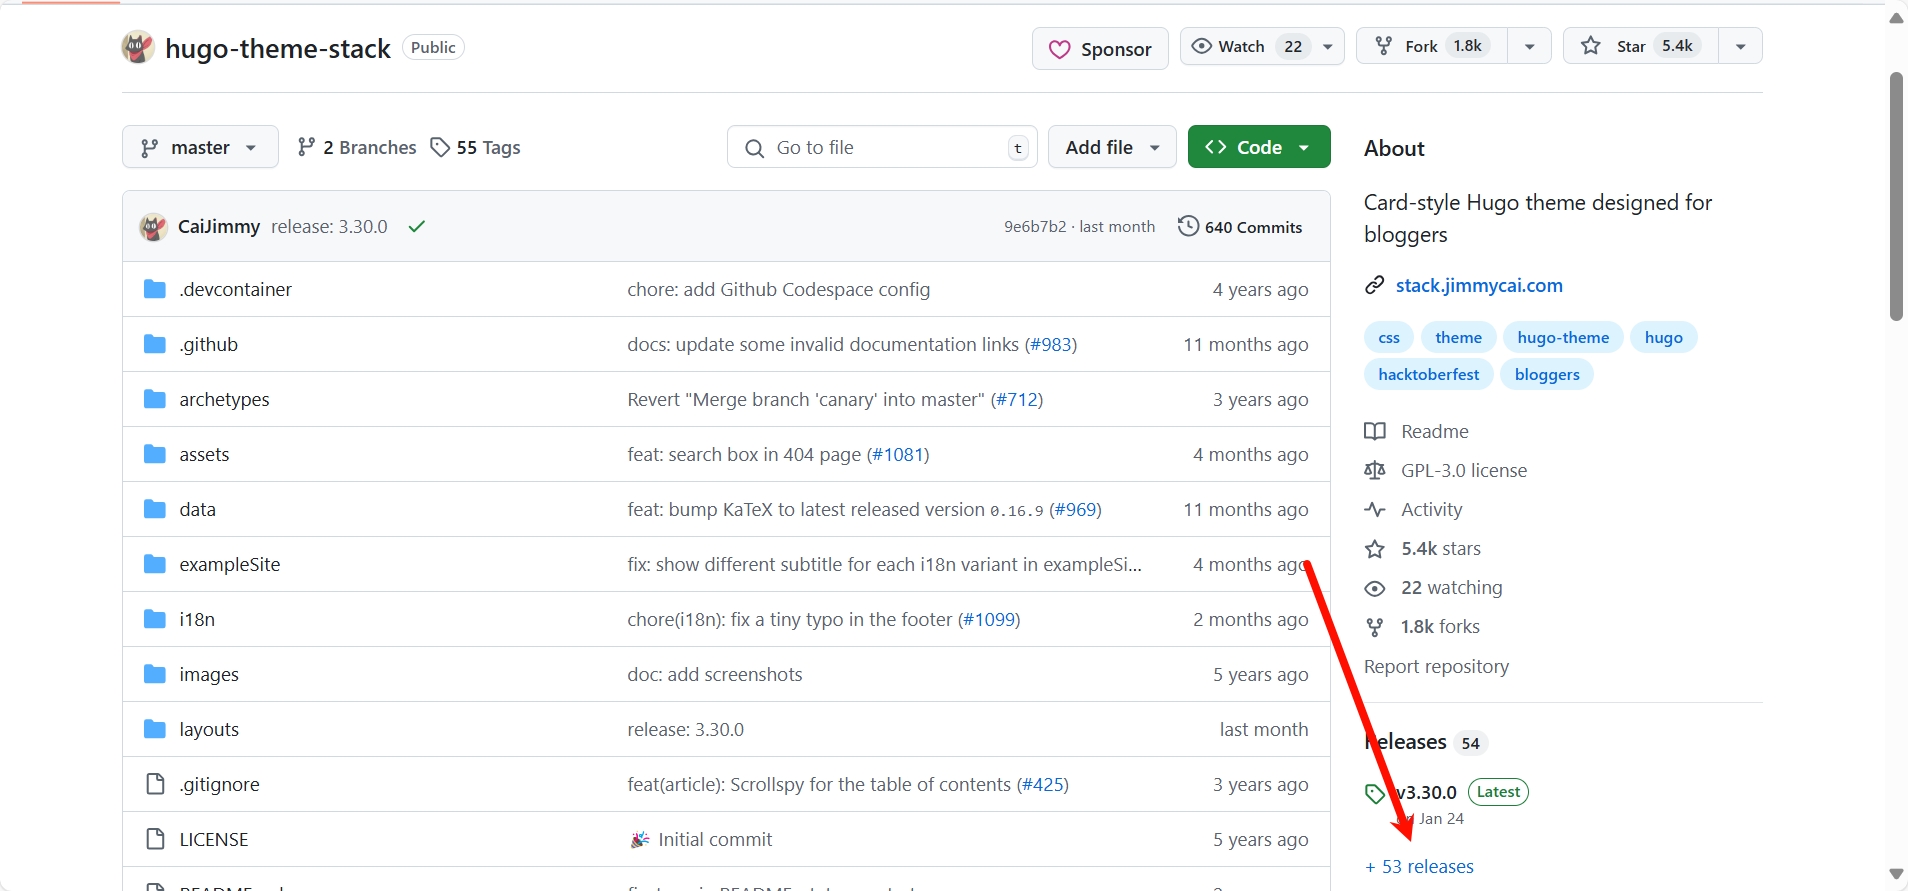Open the release: 3.30.0 latest commit message
Image resolution: width=1908 pixels, height=891 pixels.
[x=329, y=227]
